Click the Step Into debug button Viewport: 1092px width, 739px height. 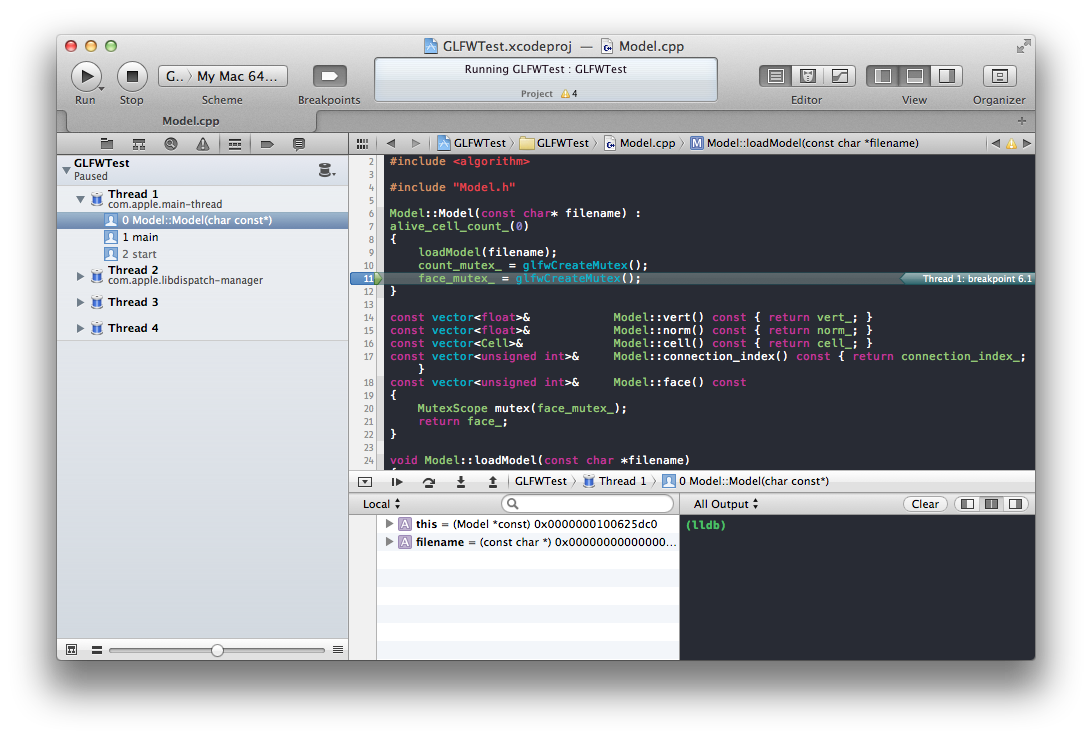(x=461, y=482)
